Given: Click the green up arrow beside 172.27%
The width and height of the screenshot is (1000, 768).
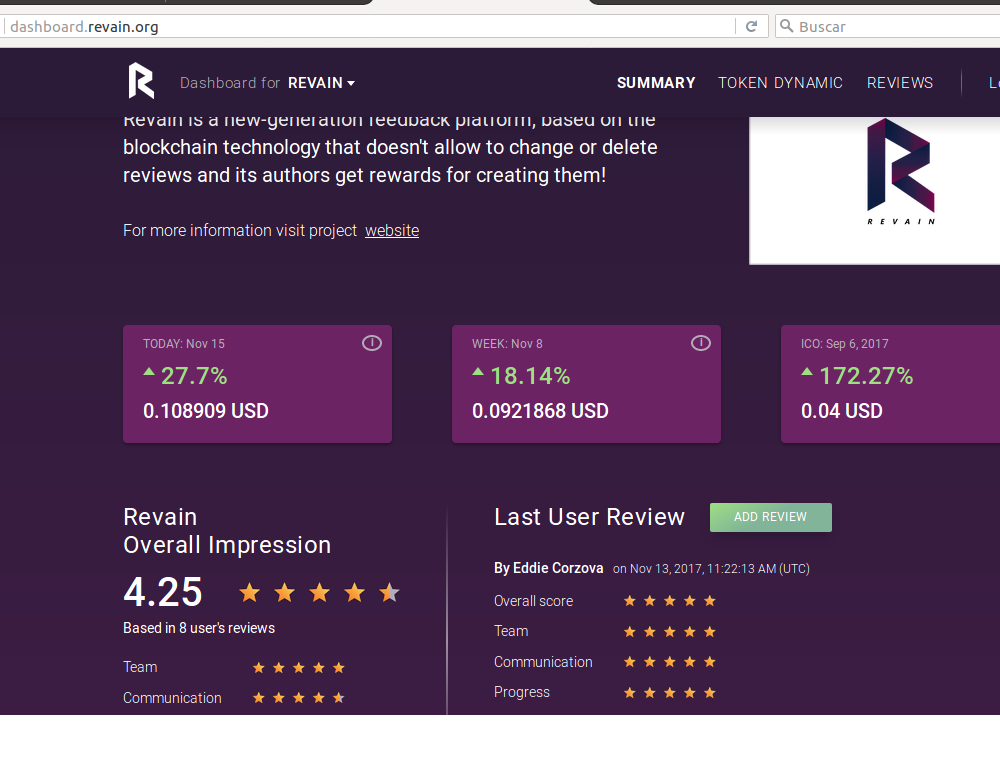Looking at the screenshot, I should (807, 371).
